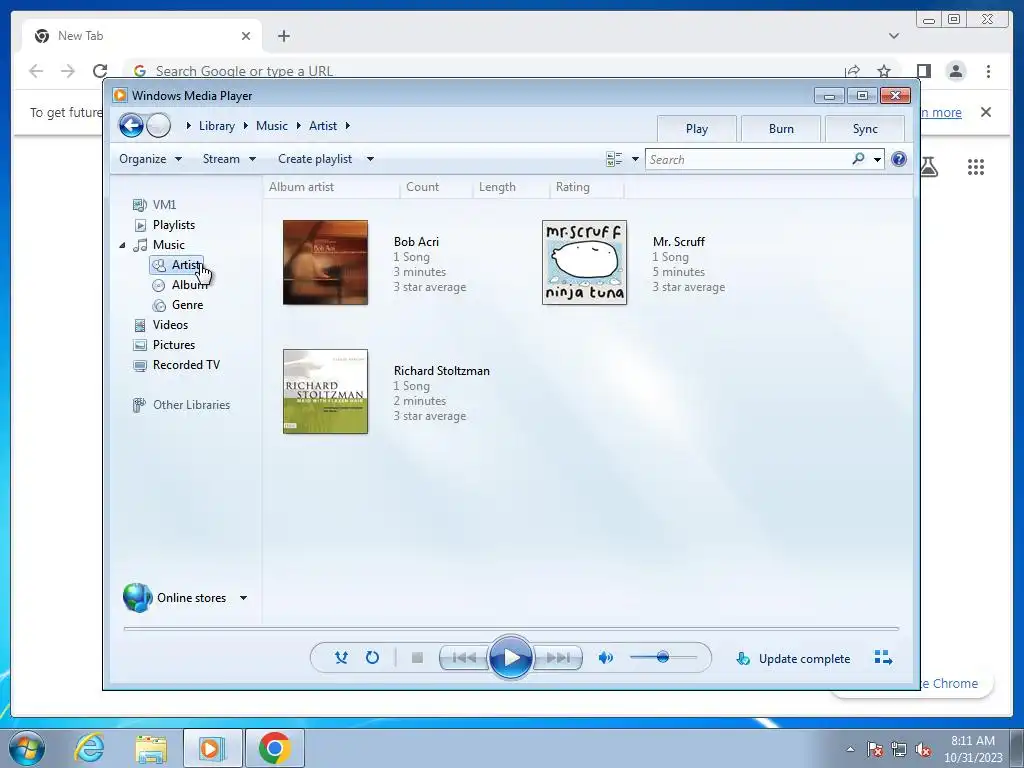Open View options dropdown arrow

[x=635, y=159]
